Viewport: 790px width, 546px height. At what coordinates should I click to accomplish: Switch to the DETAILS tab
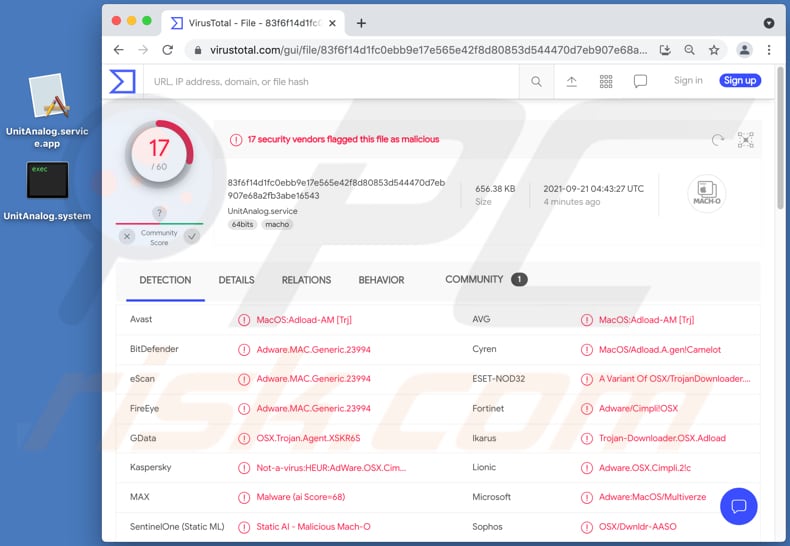(x=236, y=280)
